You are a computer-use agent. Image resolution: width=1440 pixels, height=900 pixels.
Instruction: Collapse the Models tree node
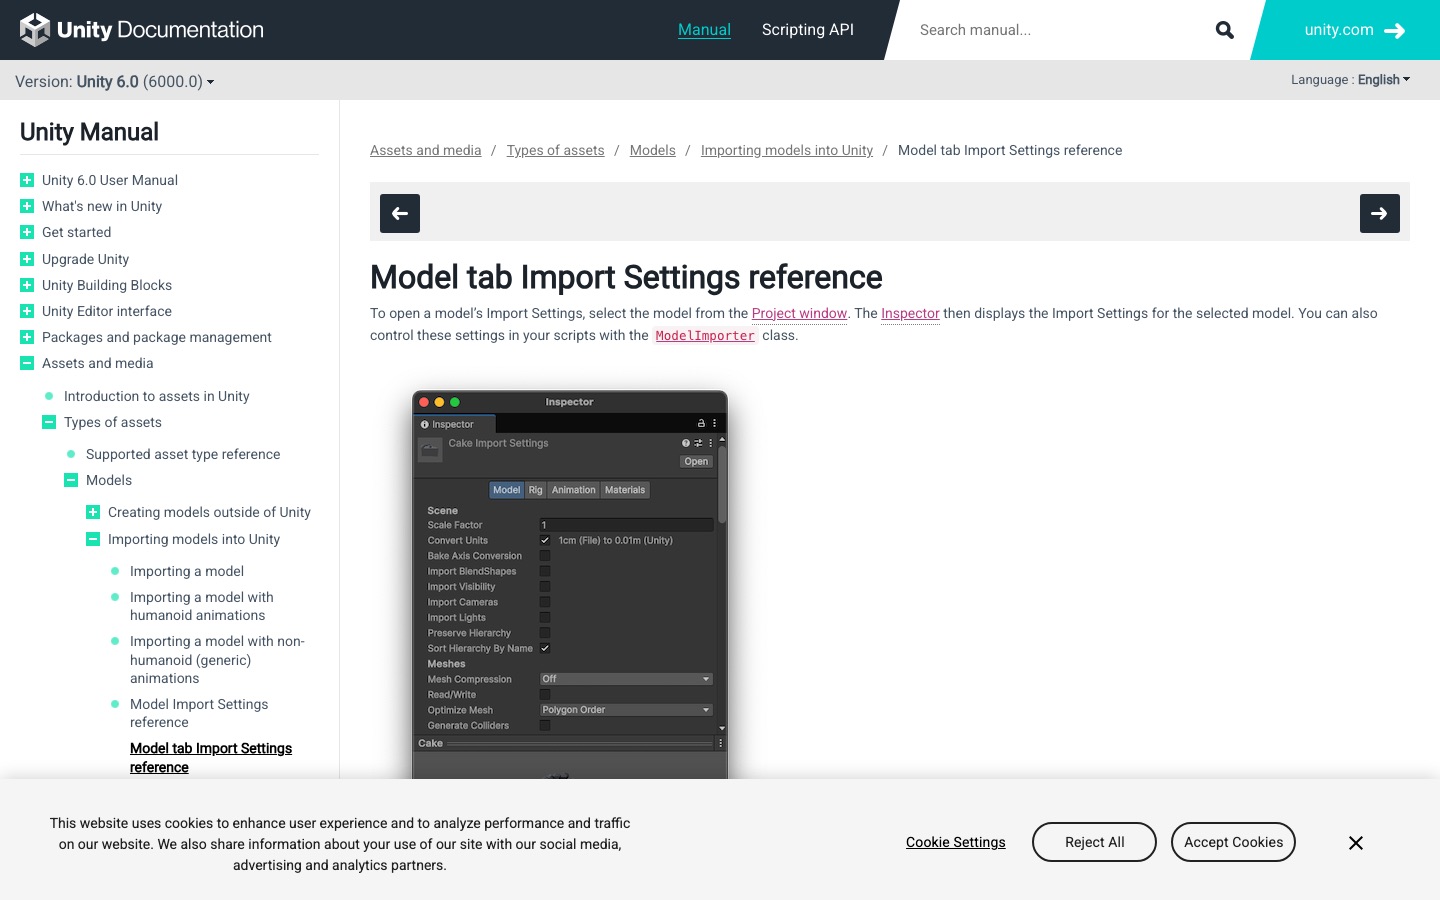pyautogui.click(x=71, y=480)
